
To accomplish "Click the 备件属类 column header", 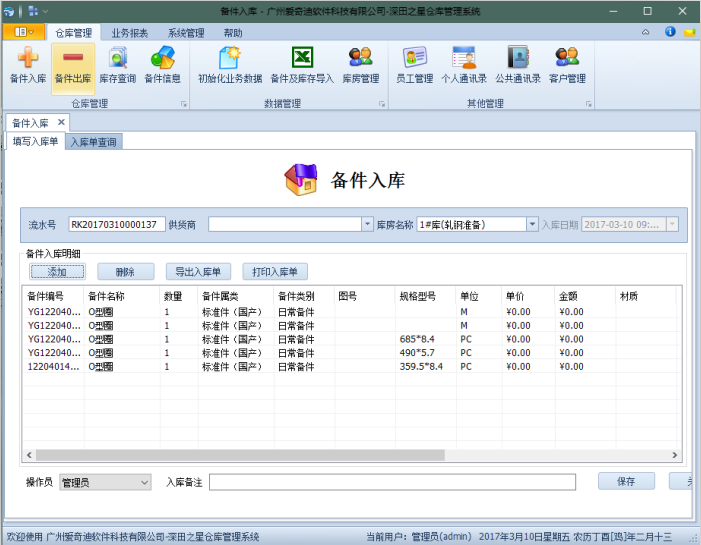I will coord(236,296).
